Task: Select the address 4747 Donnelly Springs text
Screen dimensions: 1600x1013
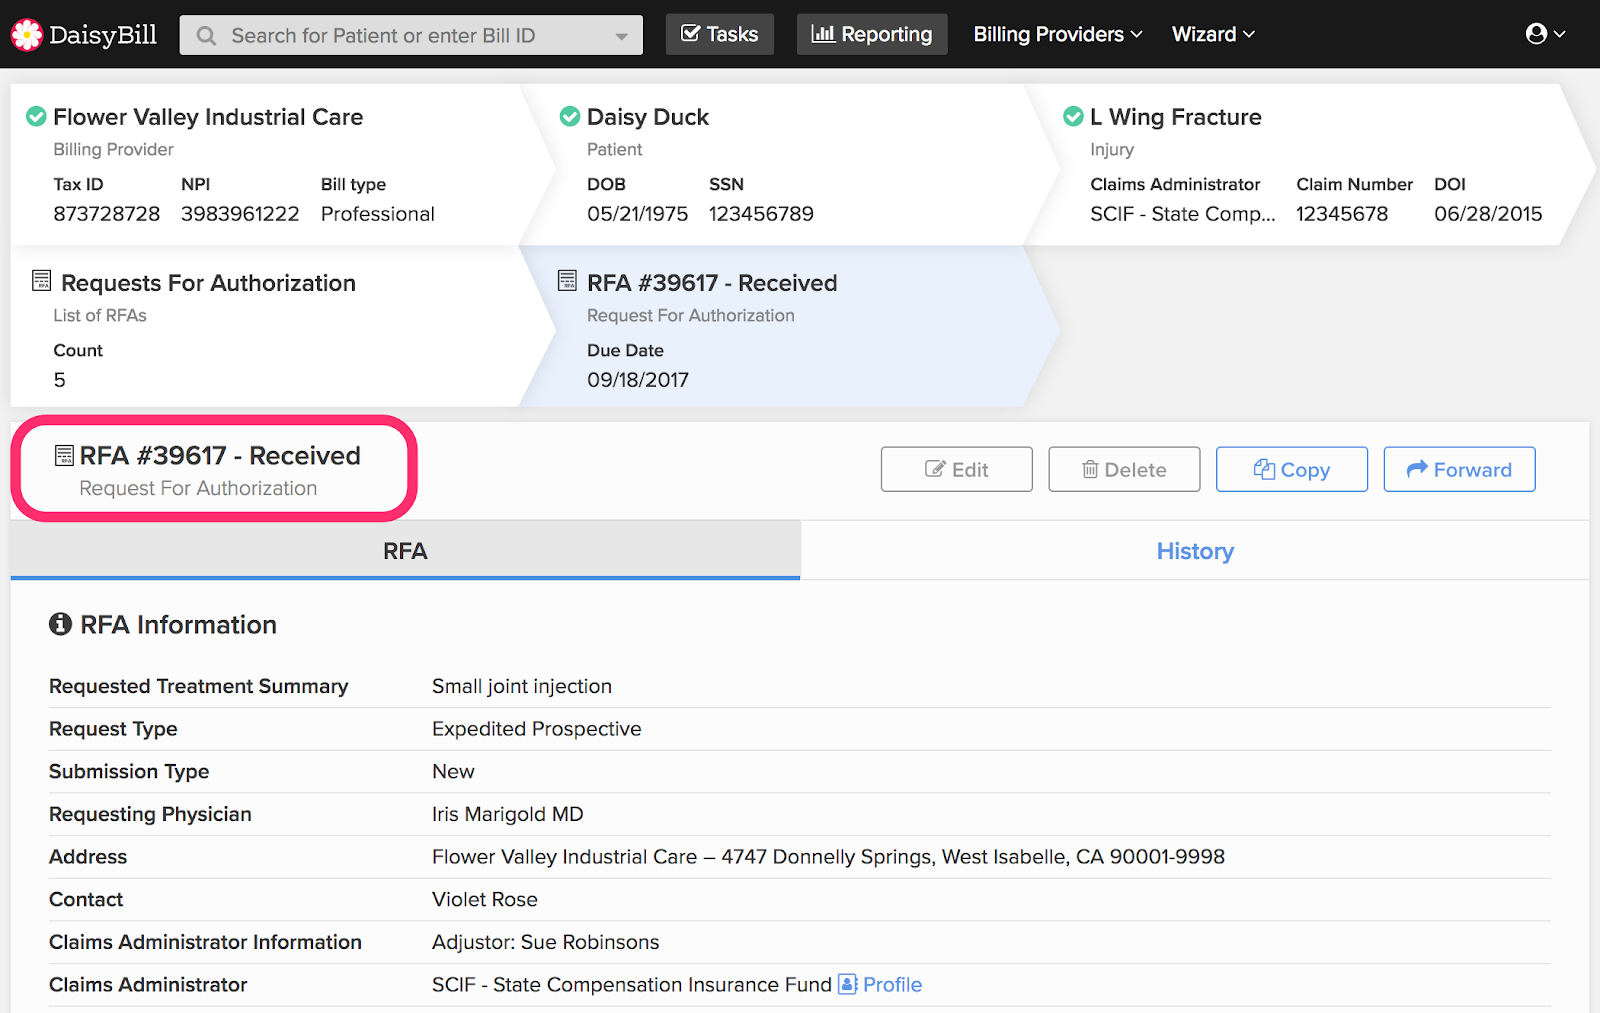Action: 828,857
